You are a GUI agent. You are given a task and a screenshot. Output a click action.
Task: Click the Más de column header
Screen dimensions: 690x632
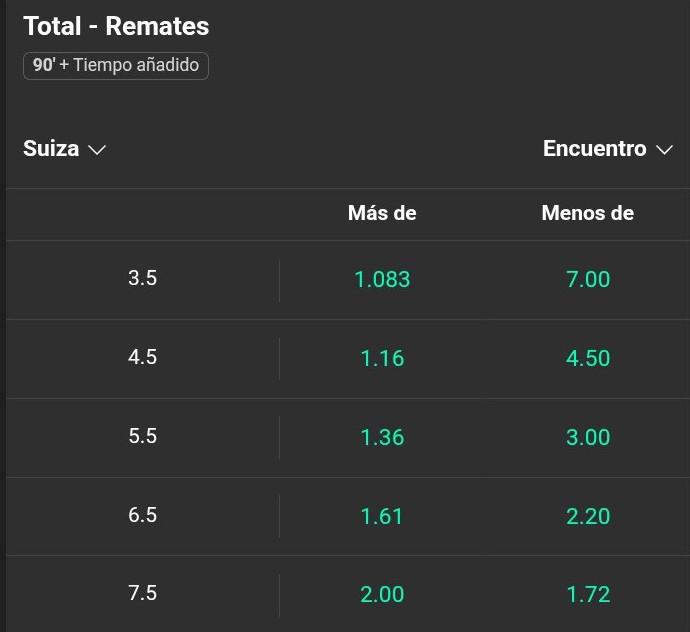click(x=382, y=213)
